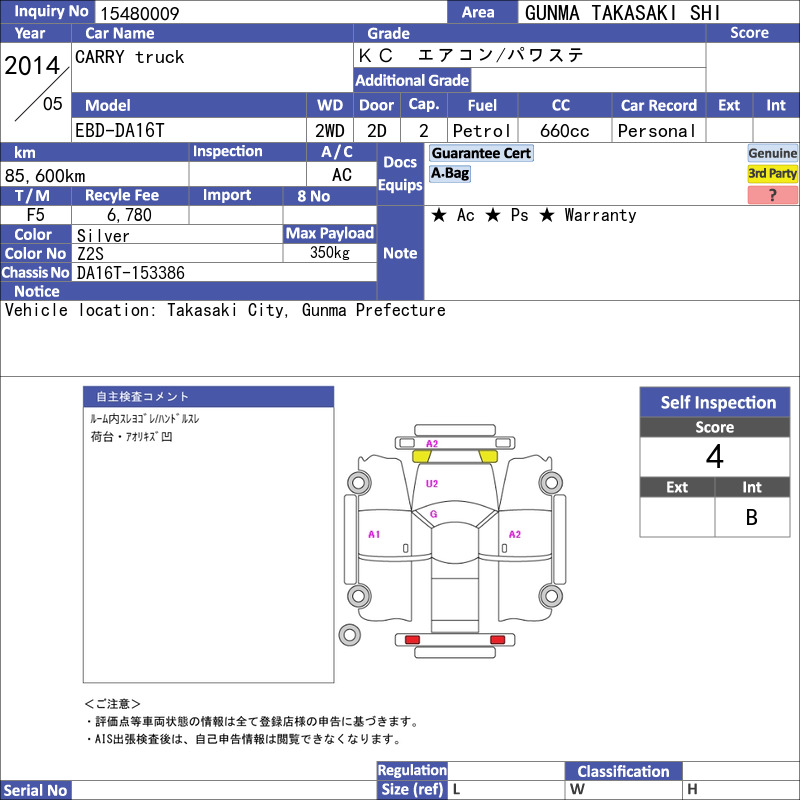
Task: Click the G marker on windshield
Action: (434, 514)
